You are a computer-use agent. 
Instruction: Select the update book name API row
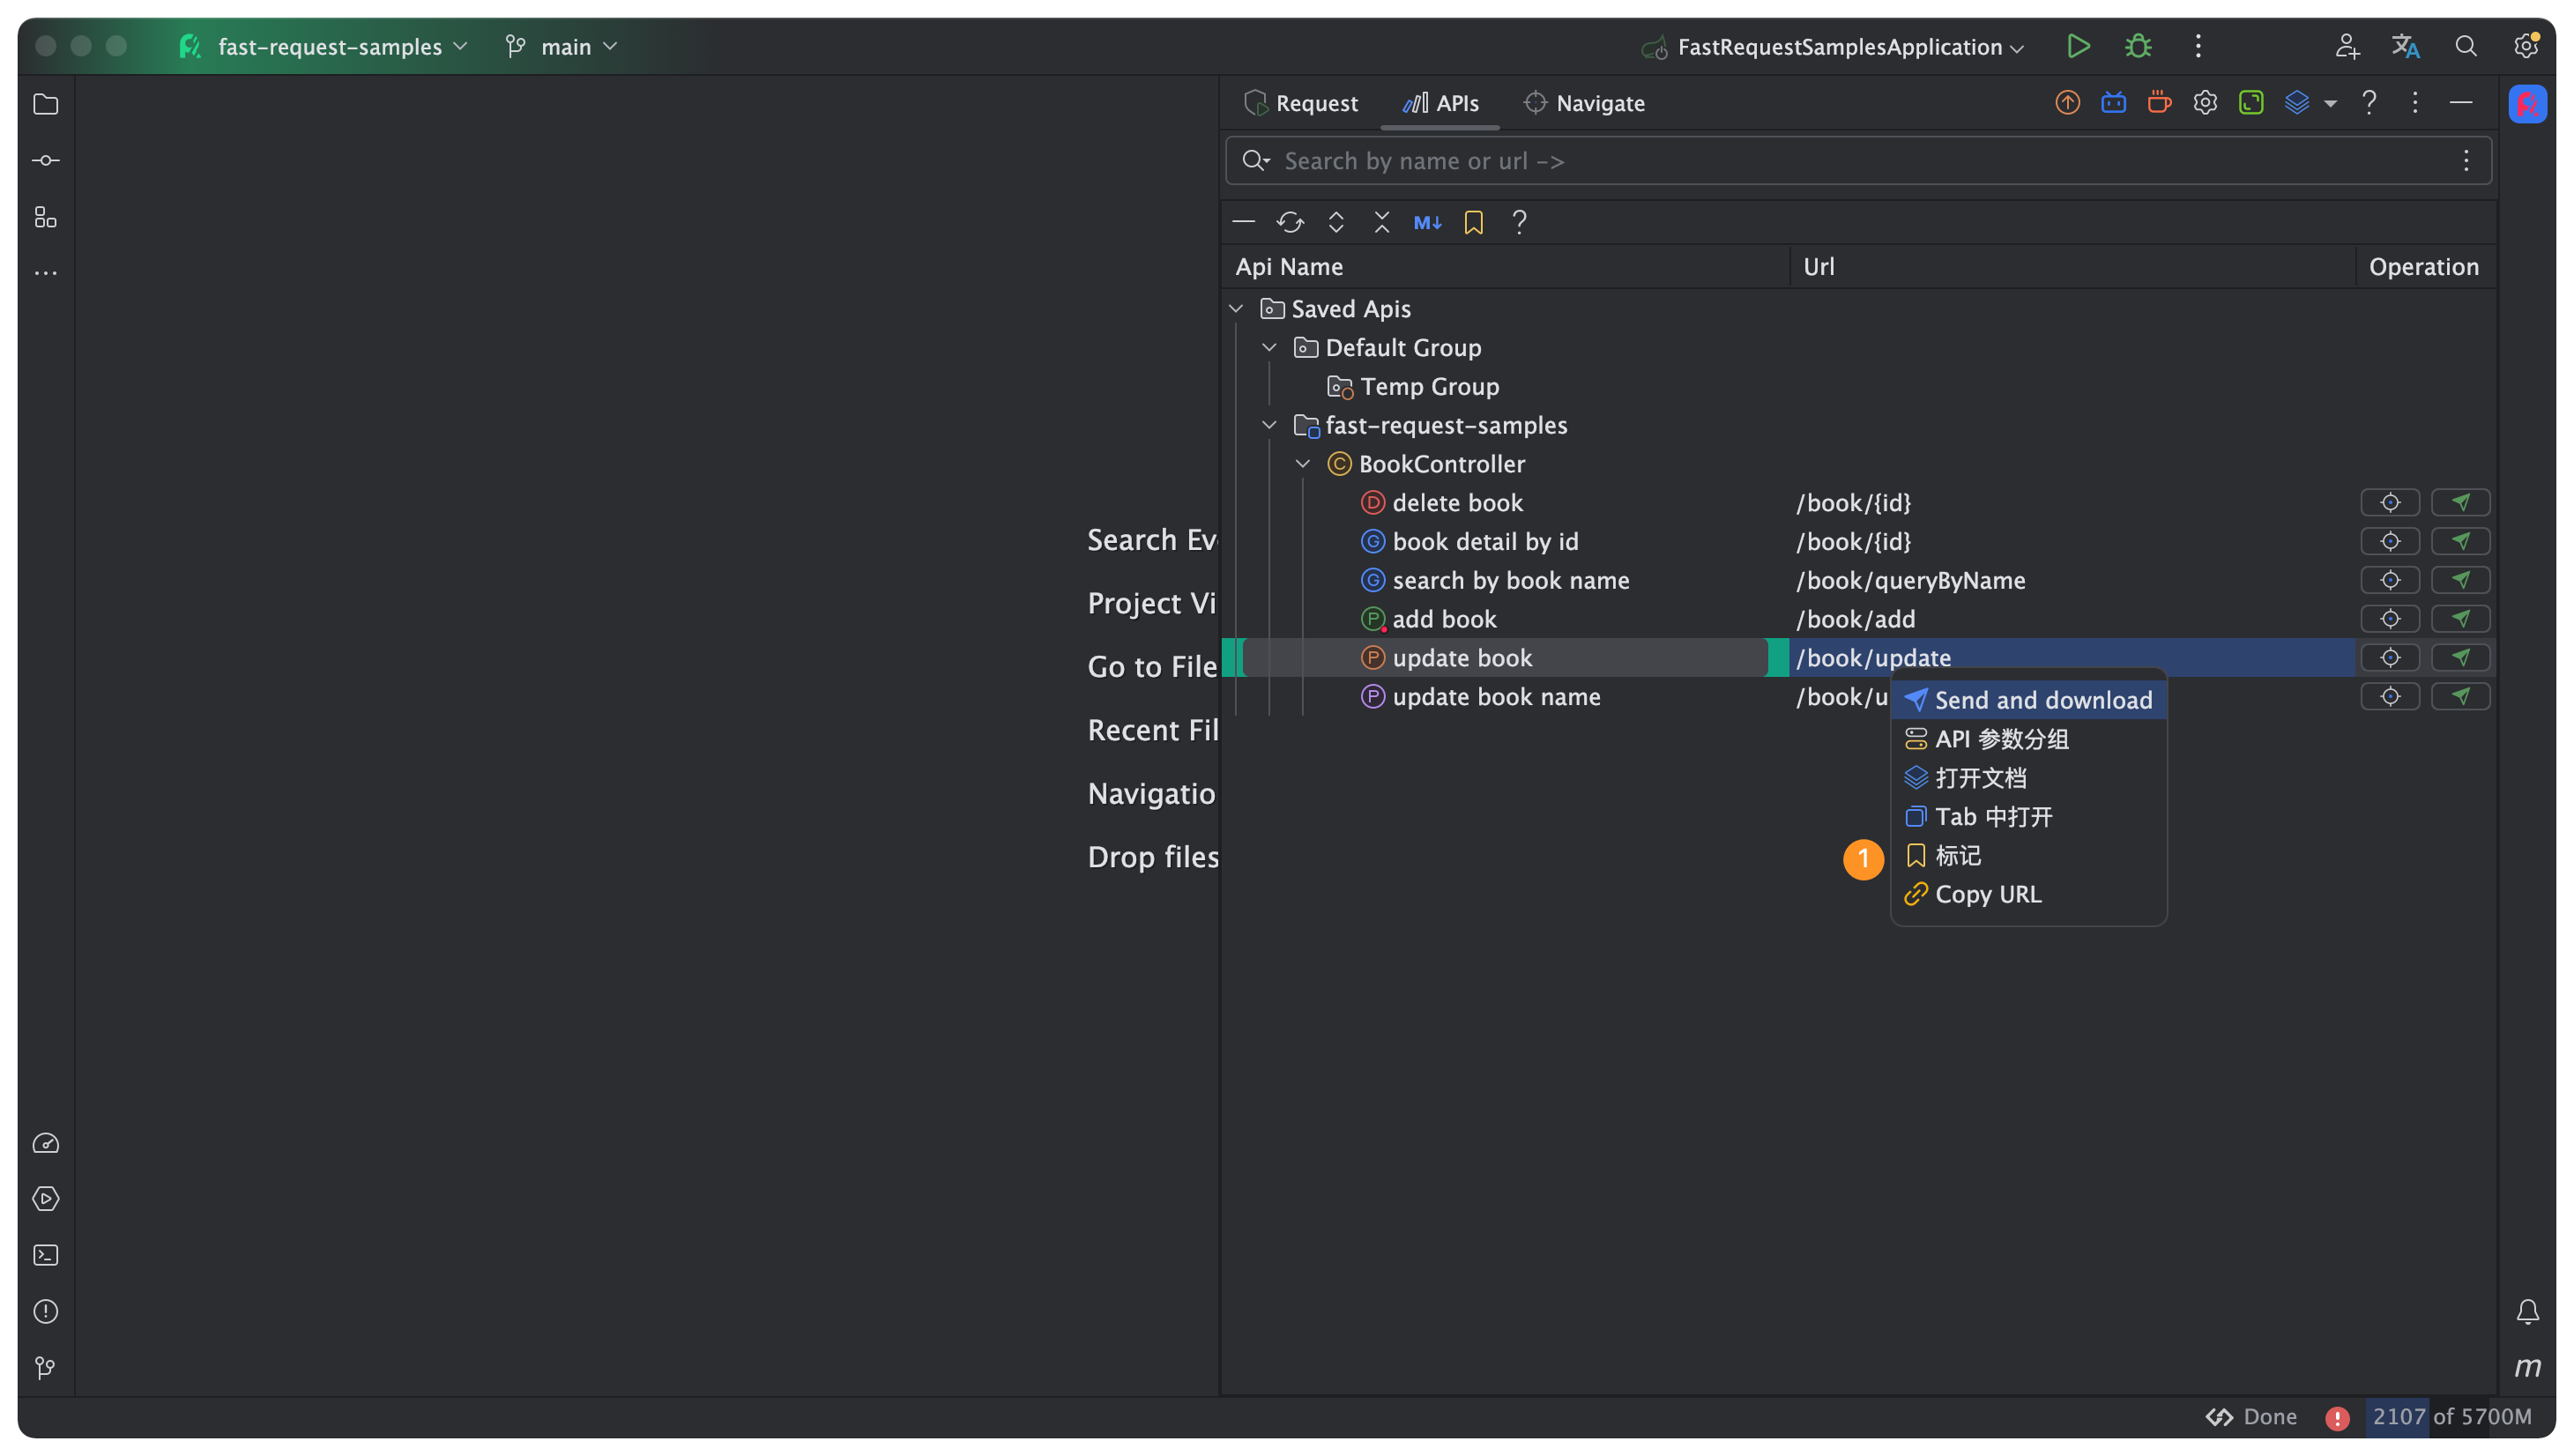pyautogui.click(x=1496, y=697)
